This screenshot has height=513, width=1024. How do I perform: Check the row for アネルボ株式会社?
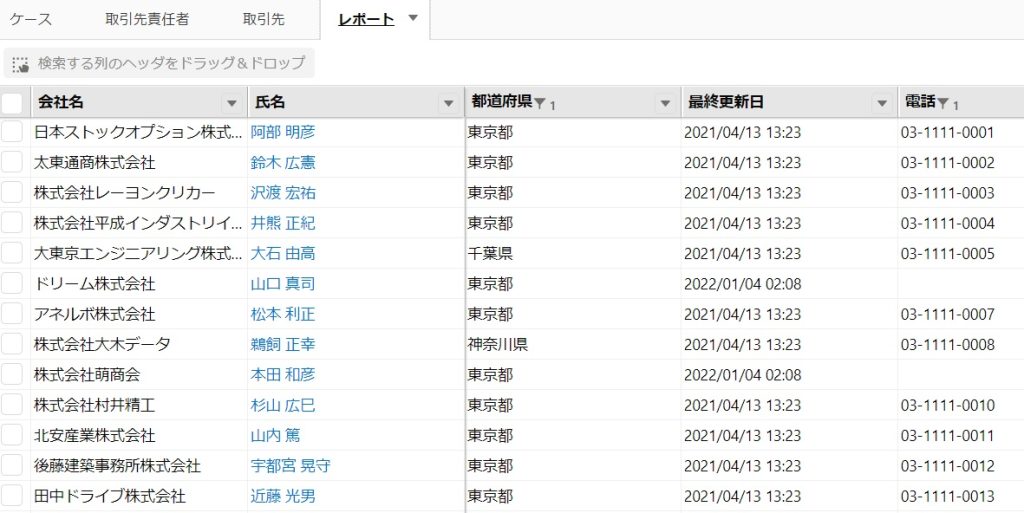pos(12,314)
